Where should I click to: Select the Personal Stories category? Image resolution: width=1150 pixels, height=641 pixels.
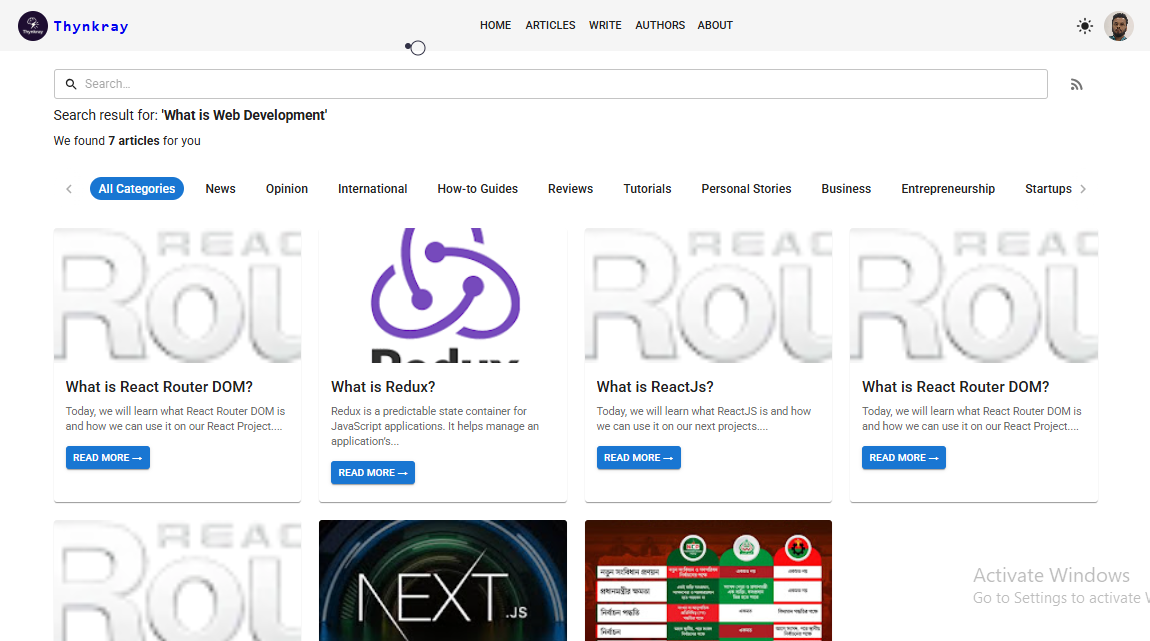747,188
